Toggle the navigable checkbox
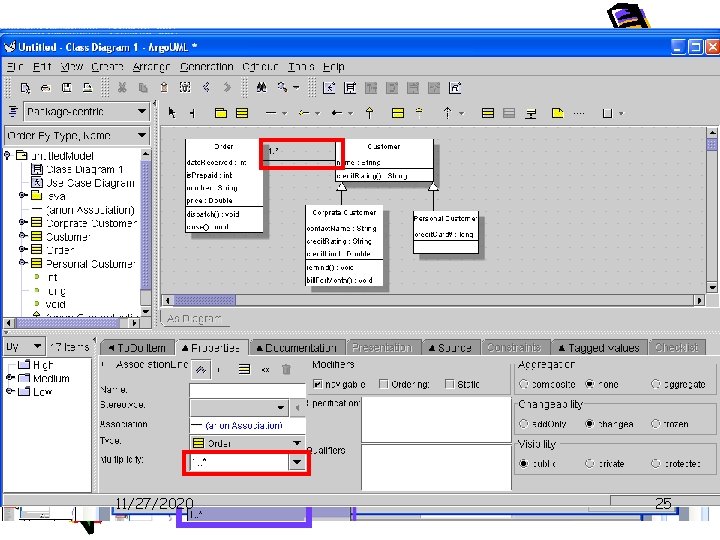The height and width of the screenshot is (540, 720). 317,384
